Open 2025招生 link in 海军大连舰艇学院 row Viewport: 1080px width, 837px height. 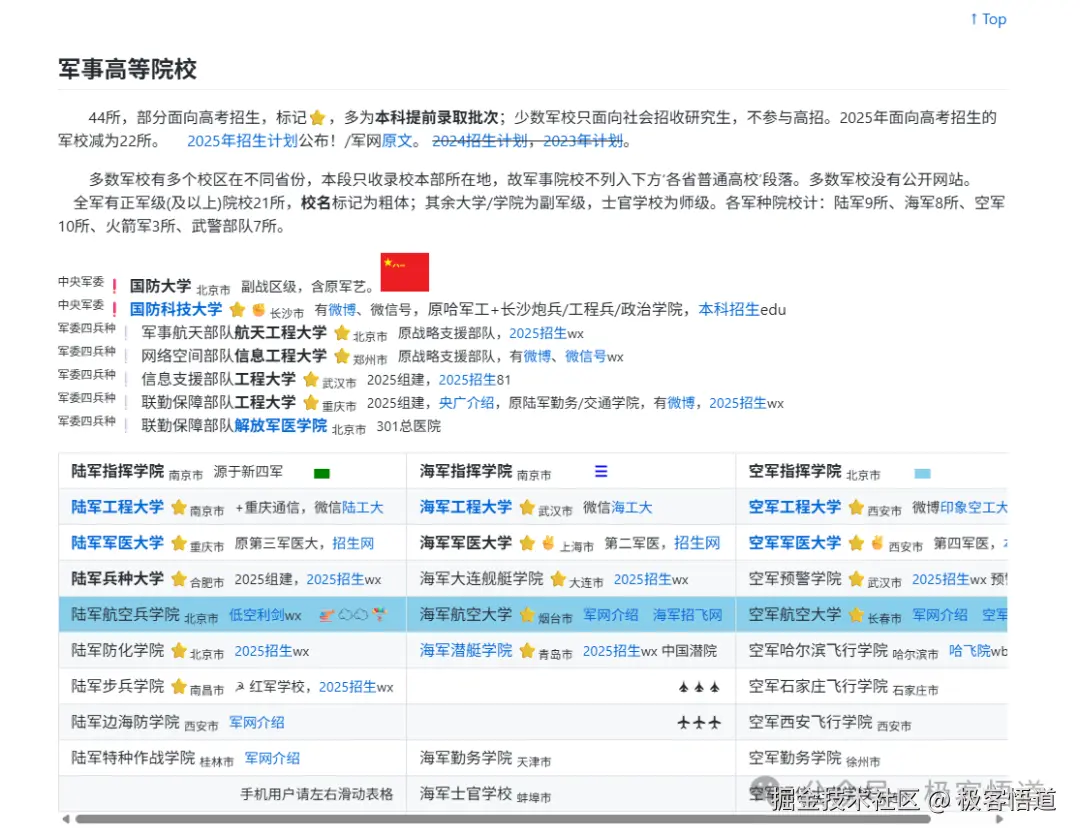pos(643,579)
